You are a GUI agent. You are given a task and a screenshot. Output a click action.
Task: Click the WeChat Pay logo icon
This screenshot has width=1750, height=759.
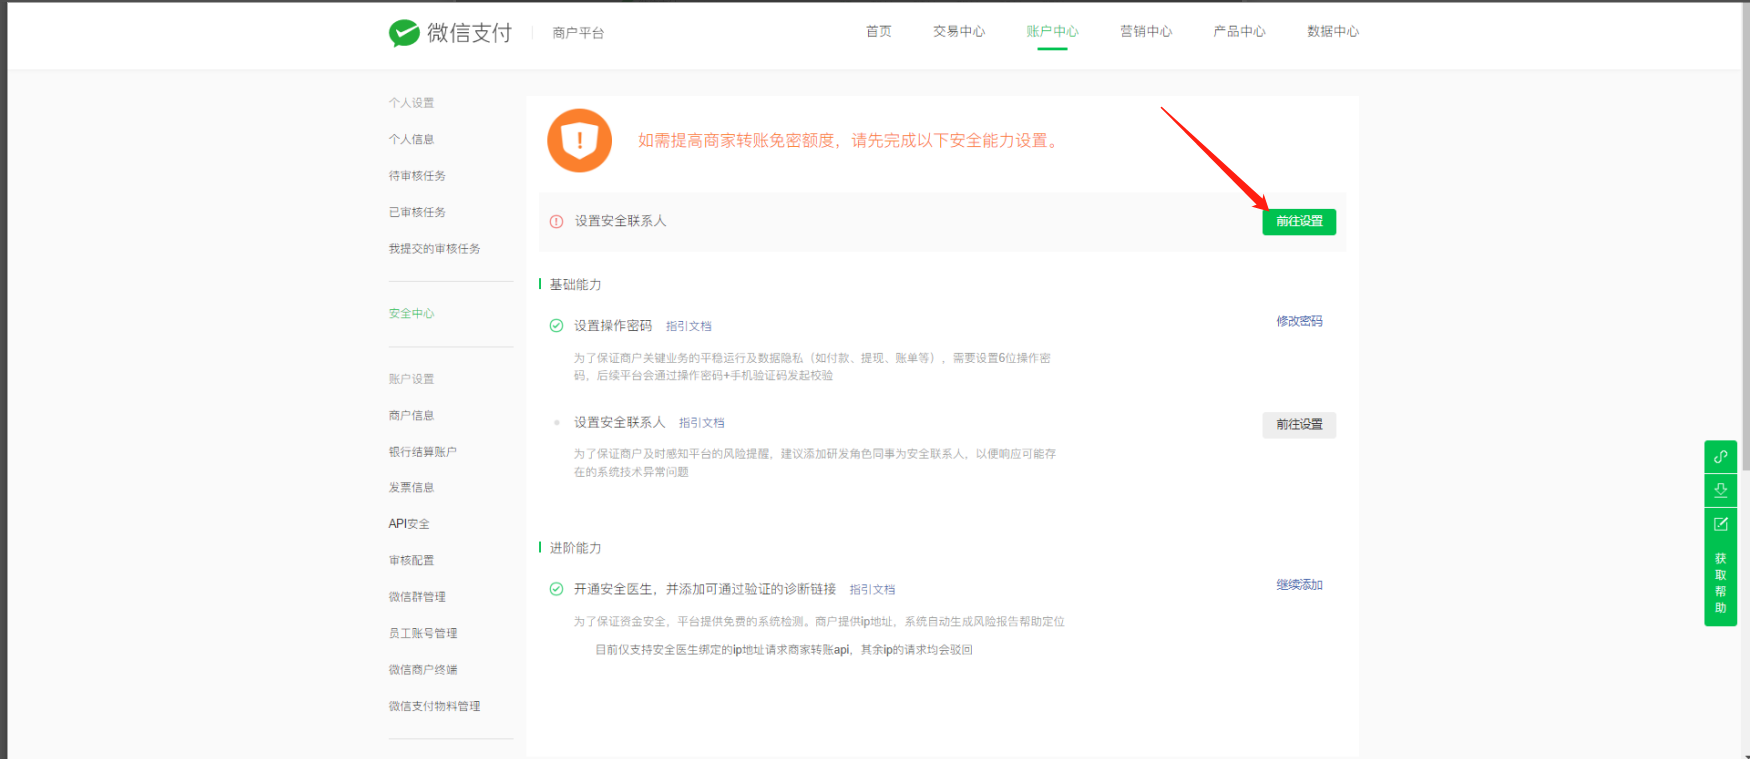click(404, 33)
